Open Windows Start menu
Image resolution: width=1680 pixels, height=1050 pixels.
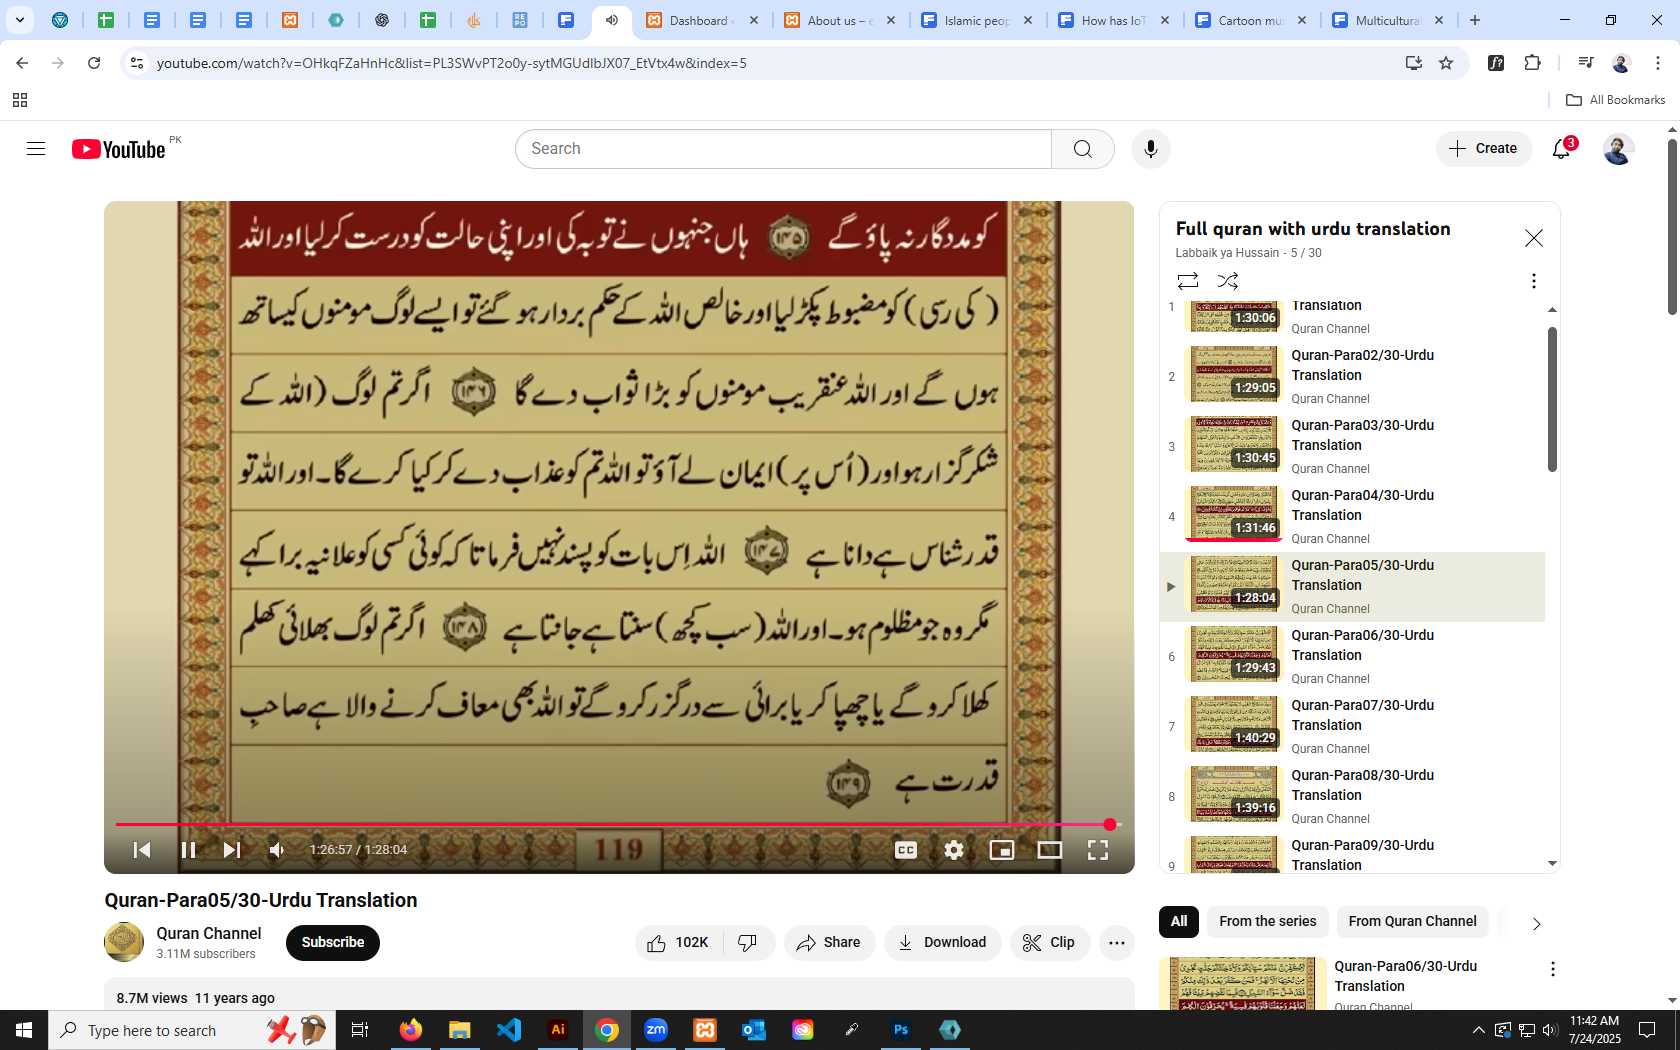click(24, 1030)
